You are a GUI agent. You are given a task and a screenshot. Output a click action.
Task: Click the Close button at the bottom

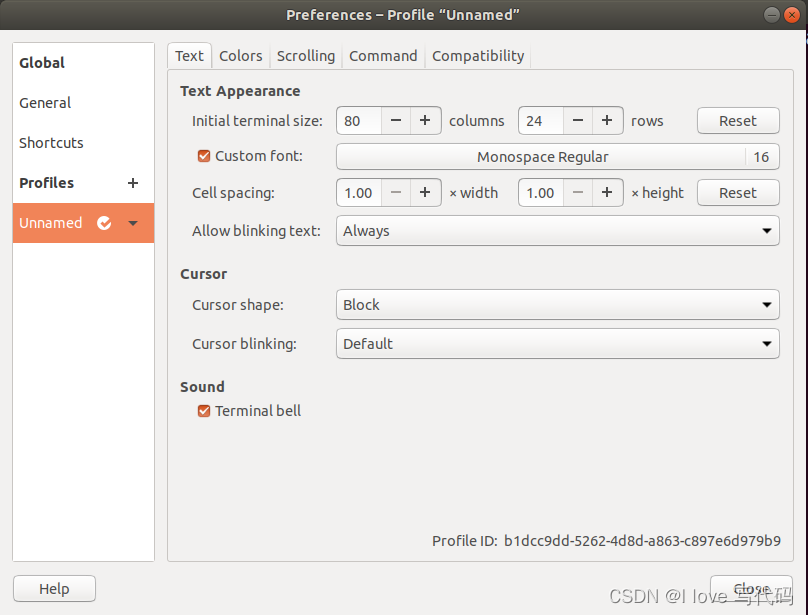[751, 589]
